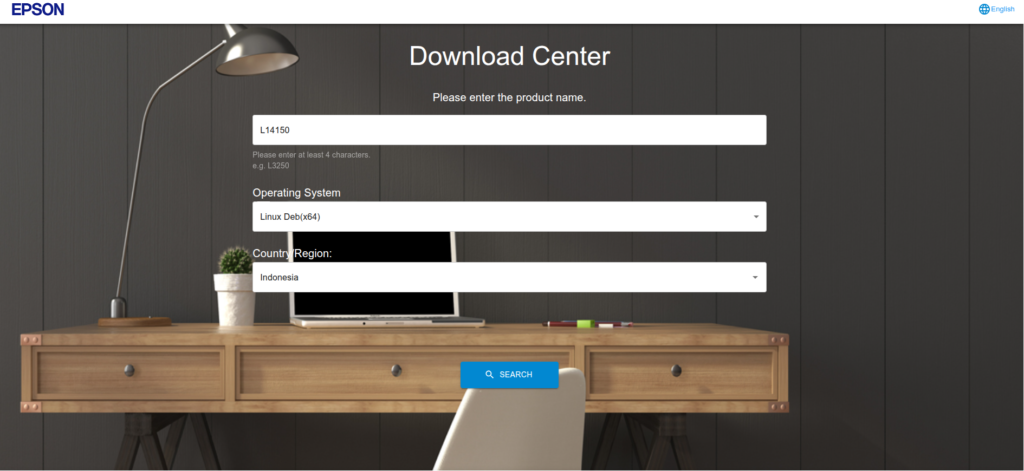Click the 'Please enter the product name' prompt

point(509,98)
